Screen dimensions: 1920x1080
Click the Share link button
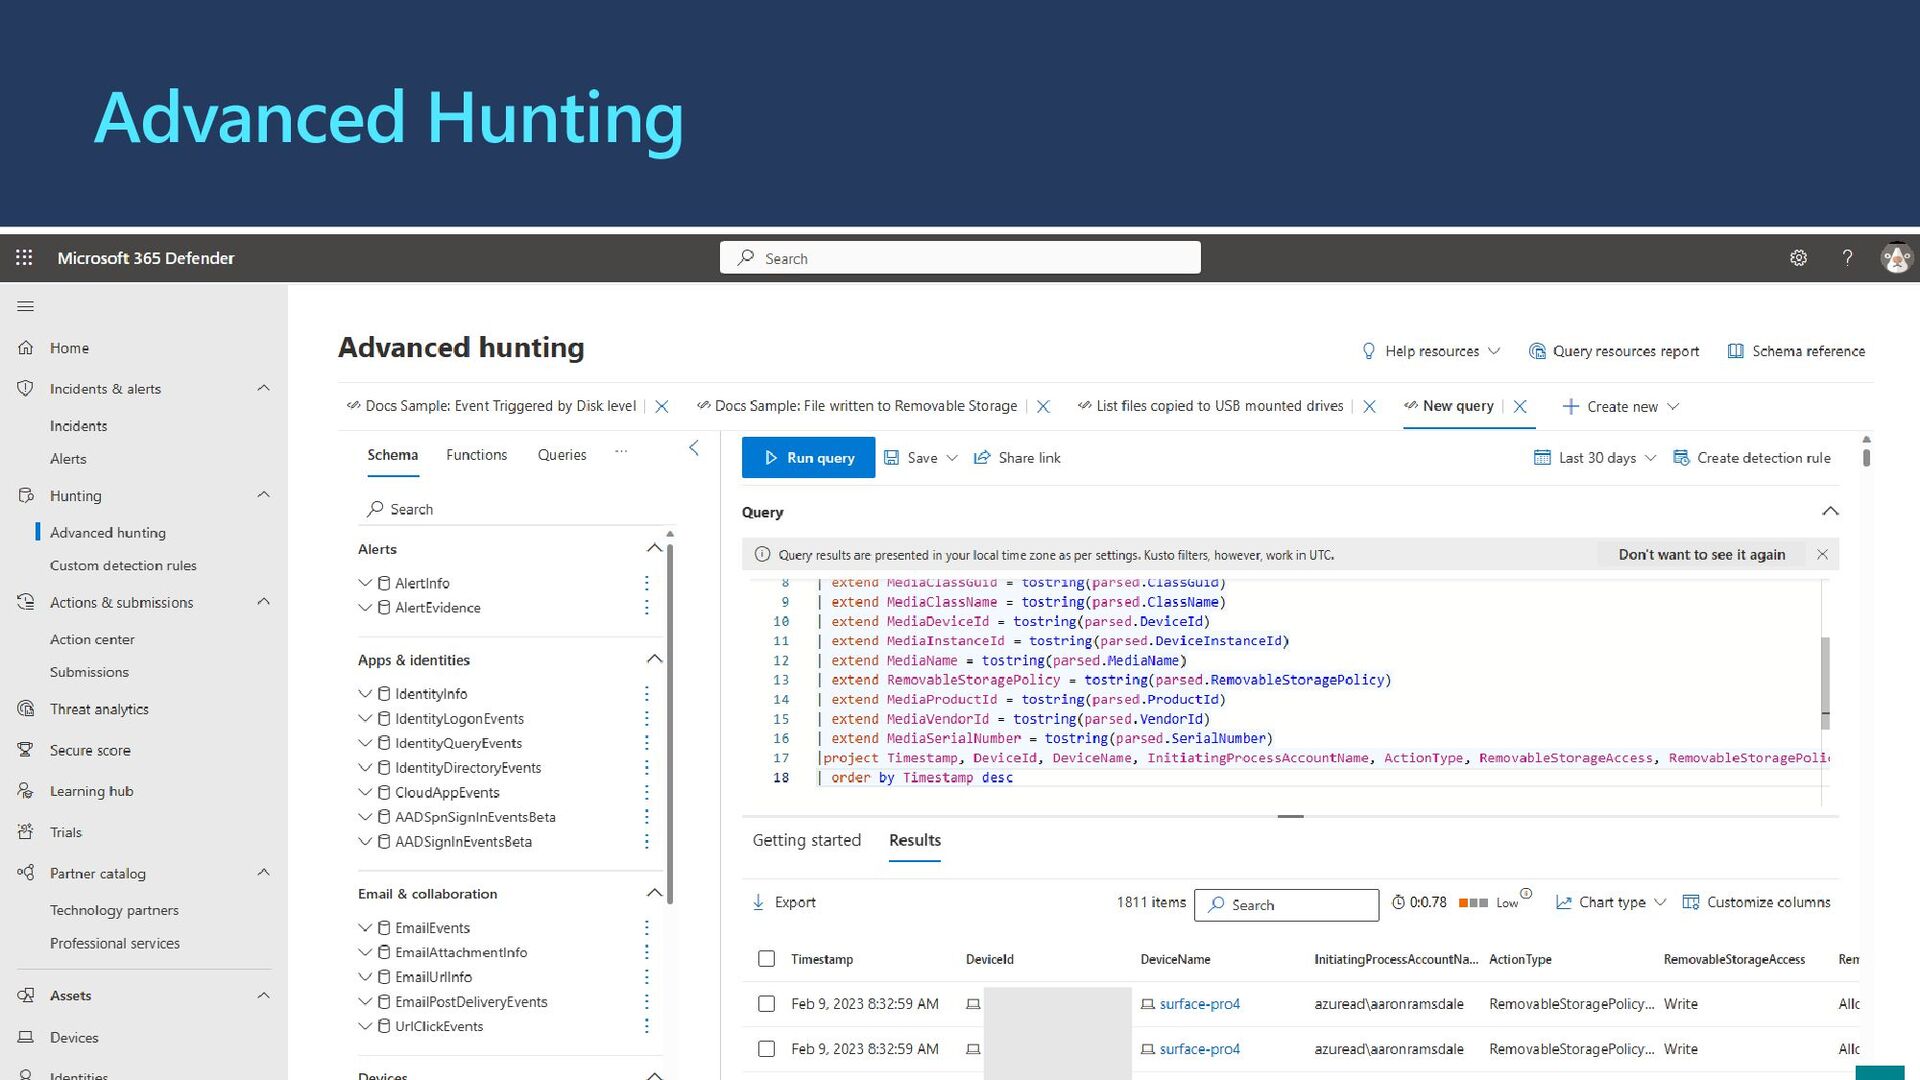coord(1017,458)
